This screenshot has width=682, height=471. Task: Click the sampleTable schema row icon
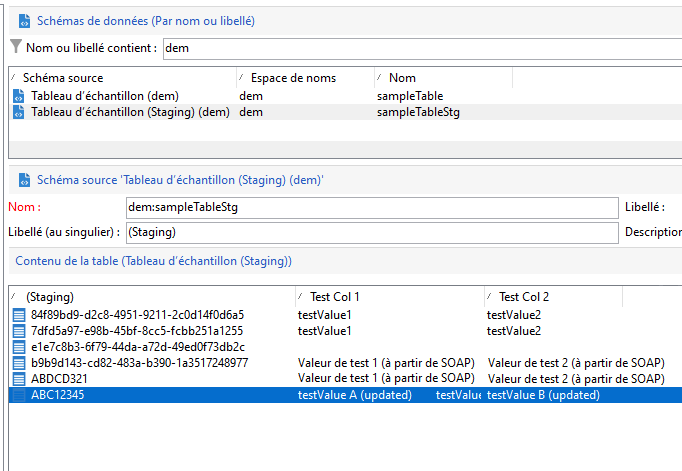(18, 96)
